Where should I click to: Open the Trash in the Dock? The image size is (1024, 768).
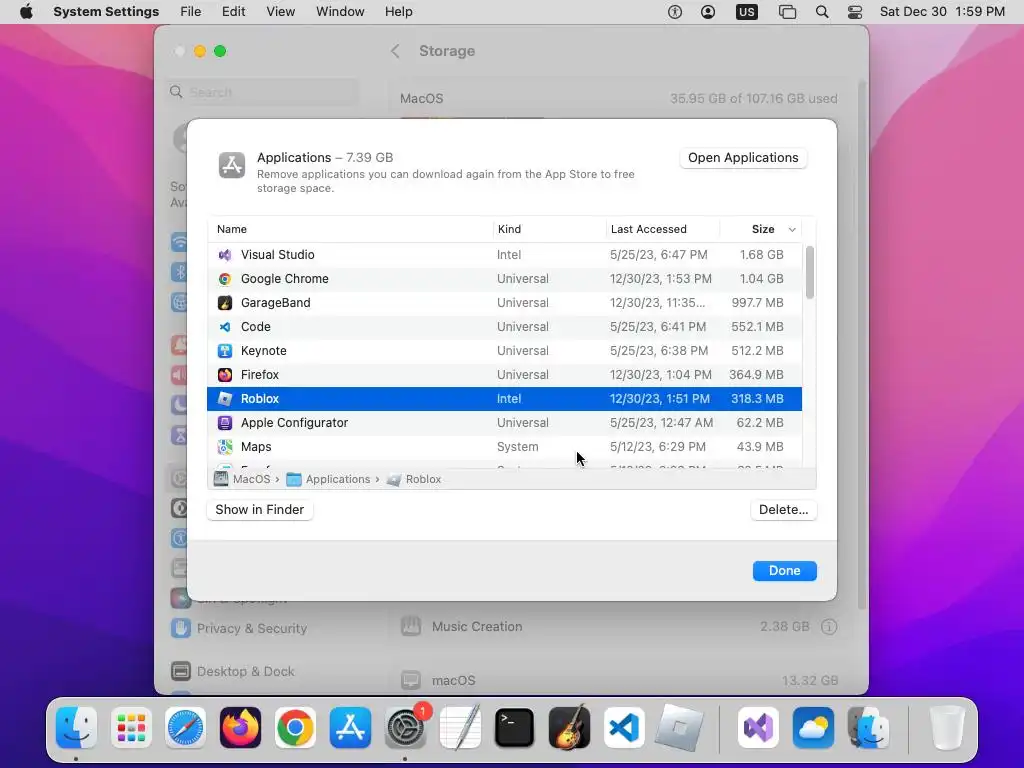click(x=947, y=727)
